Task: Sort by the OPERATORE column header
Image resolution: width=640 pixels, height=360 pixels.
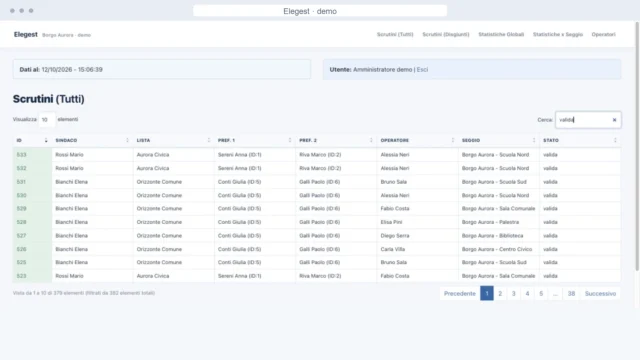Action: [418, 140]
